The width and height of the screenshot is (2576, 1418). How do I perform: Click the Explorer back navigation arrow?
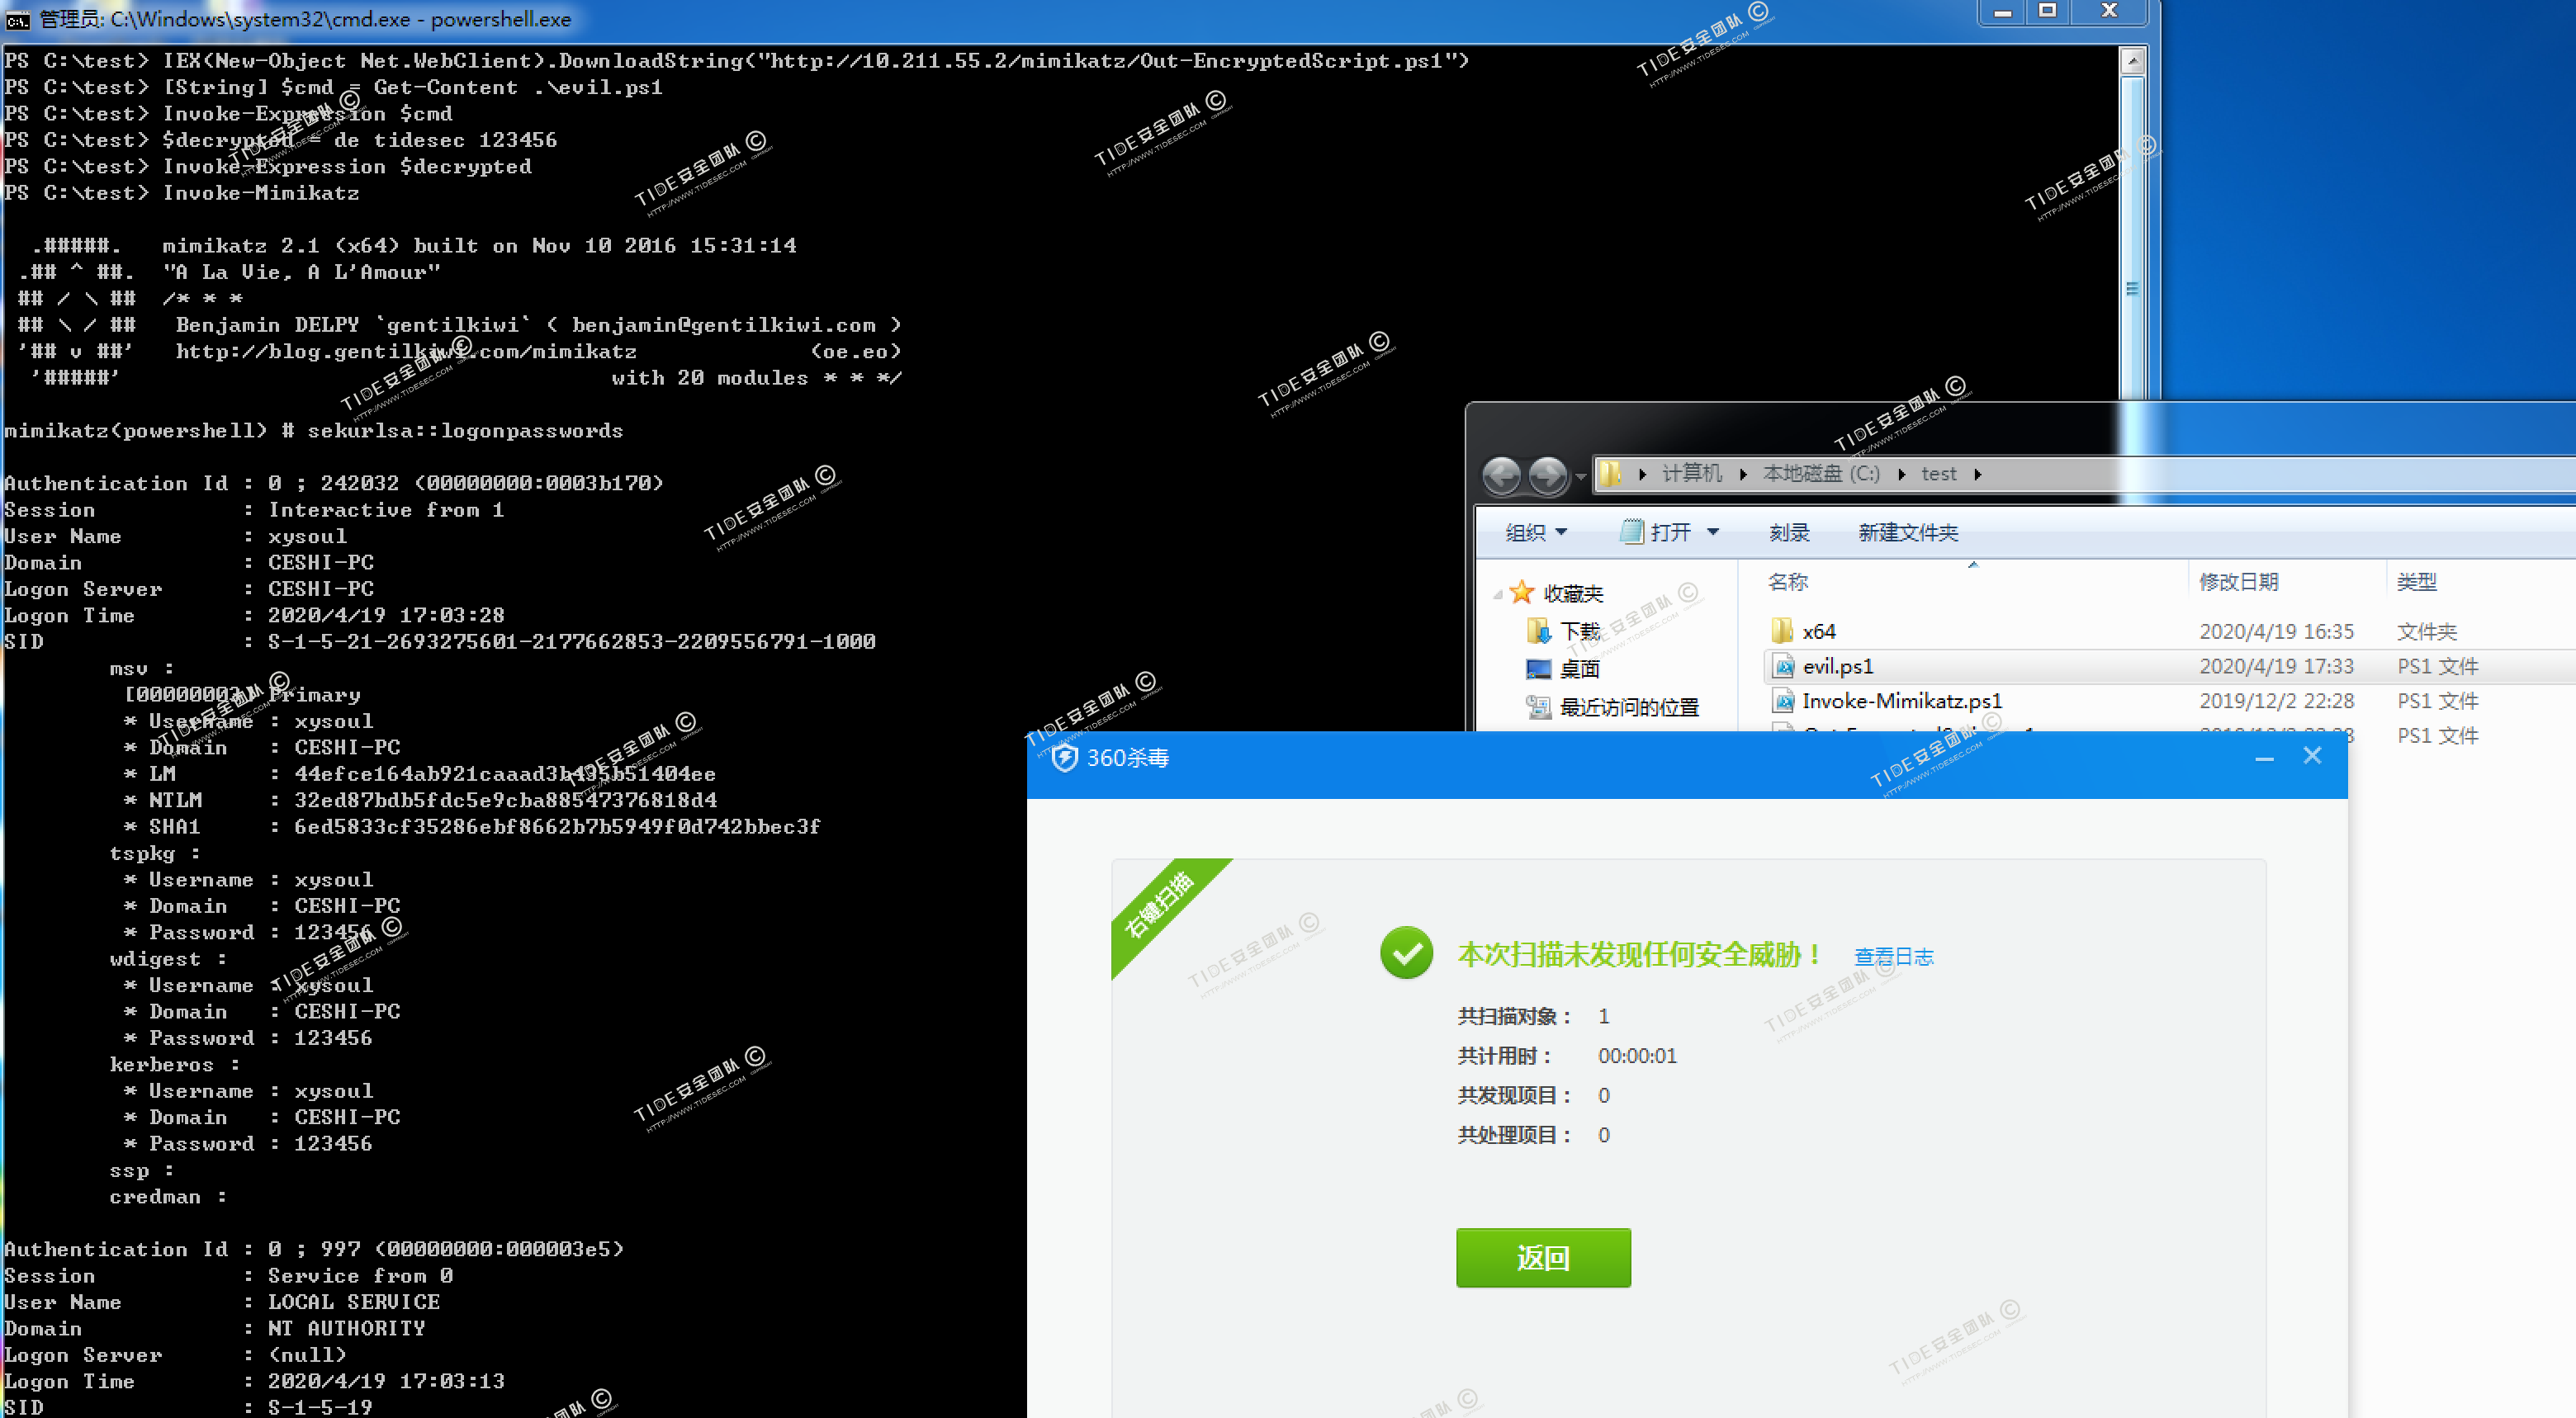[x=1500, y=475]
